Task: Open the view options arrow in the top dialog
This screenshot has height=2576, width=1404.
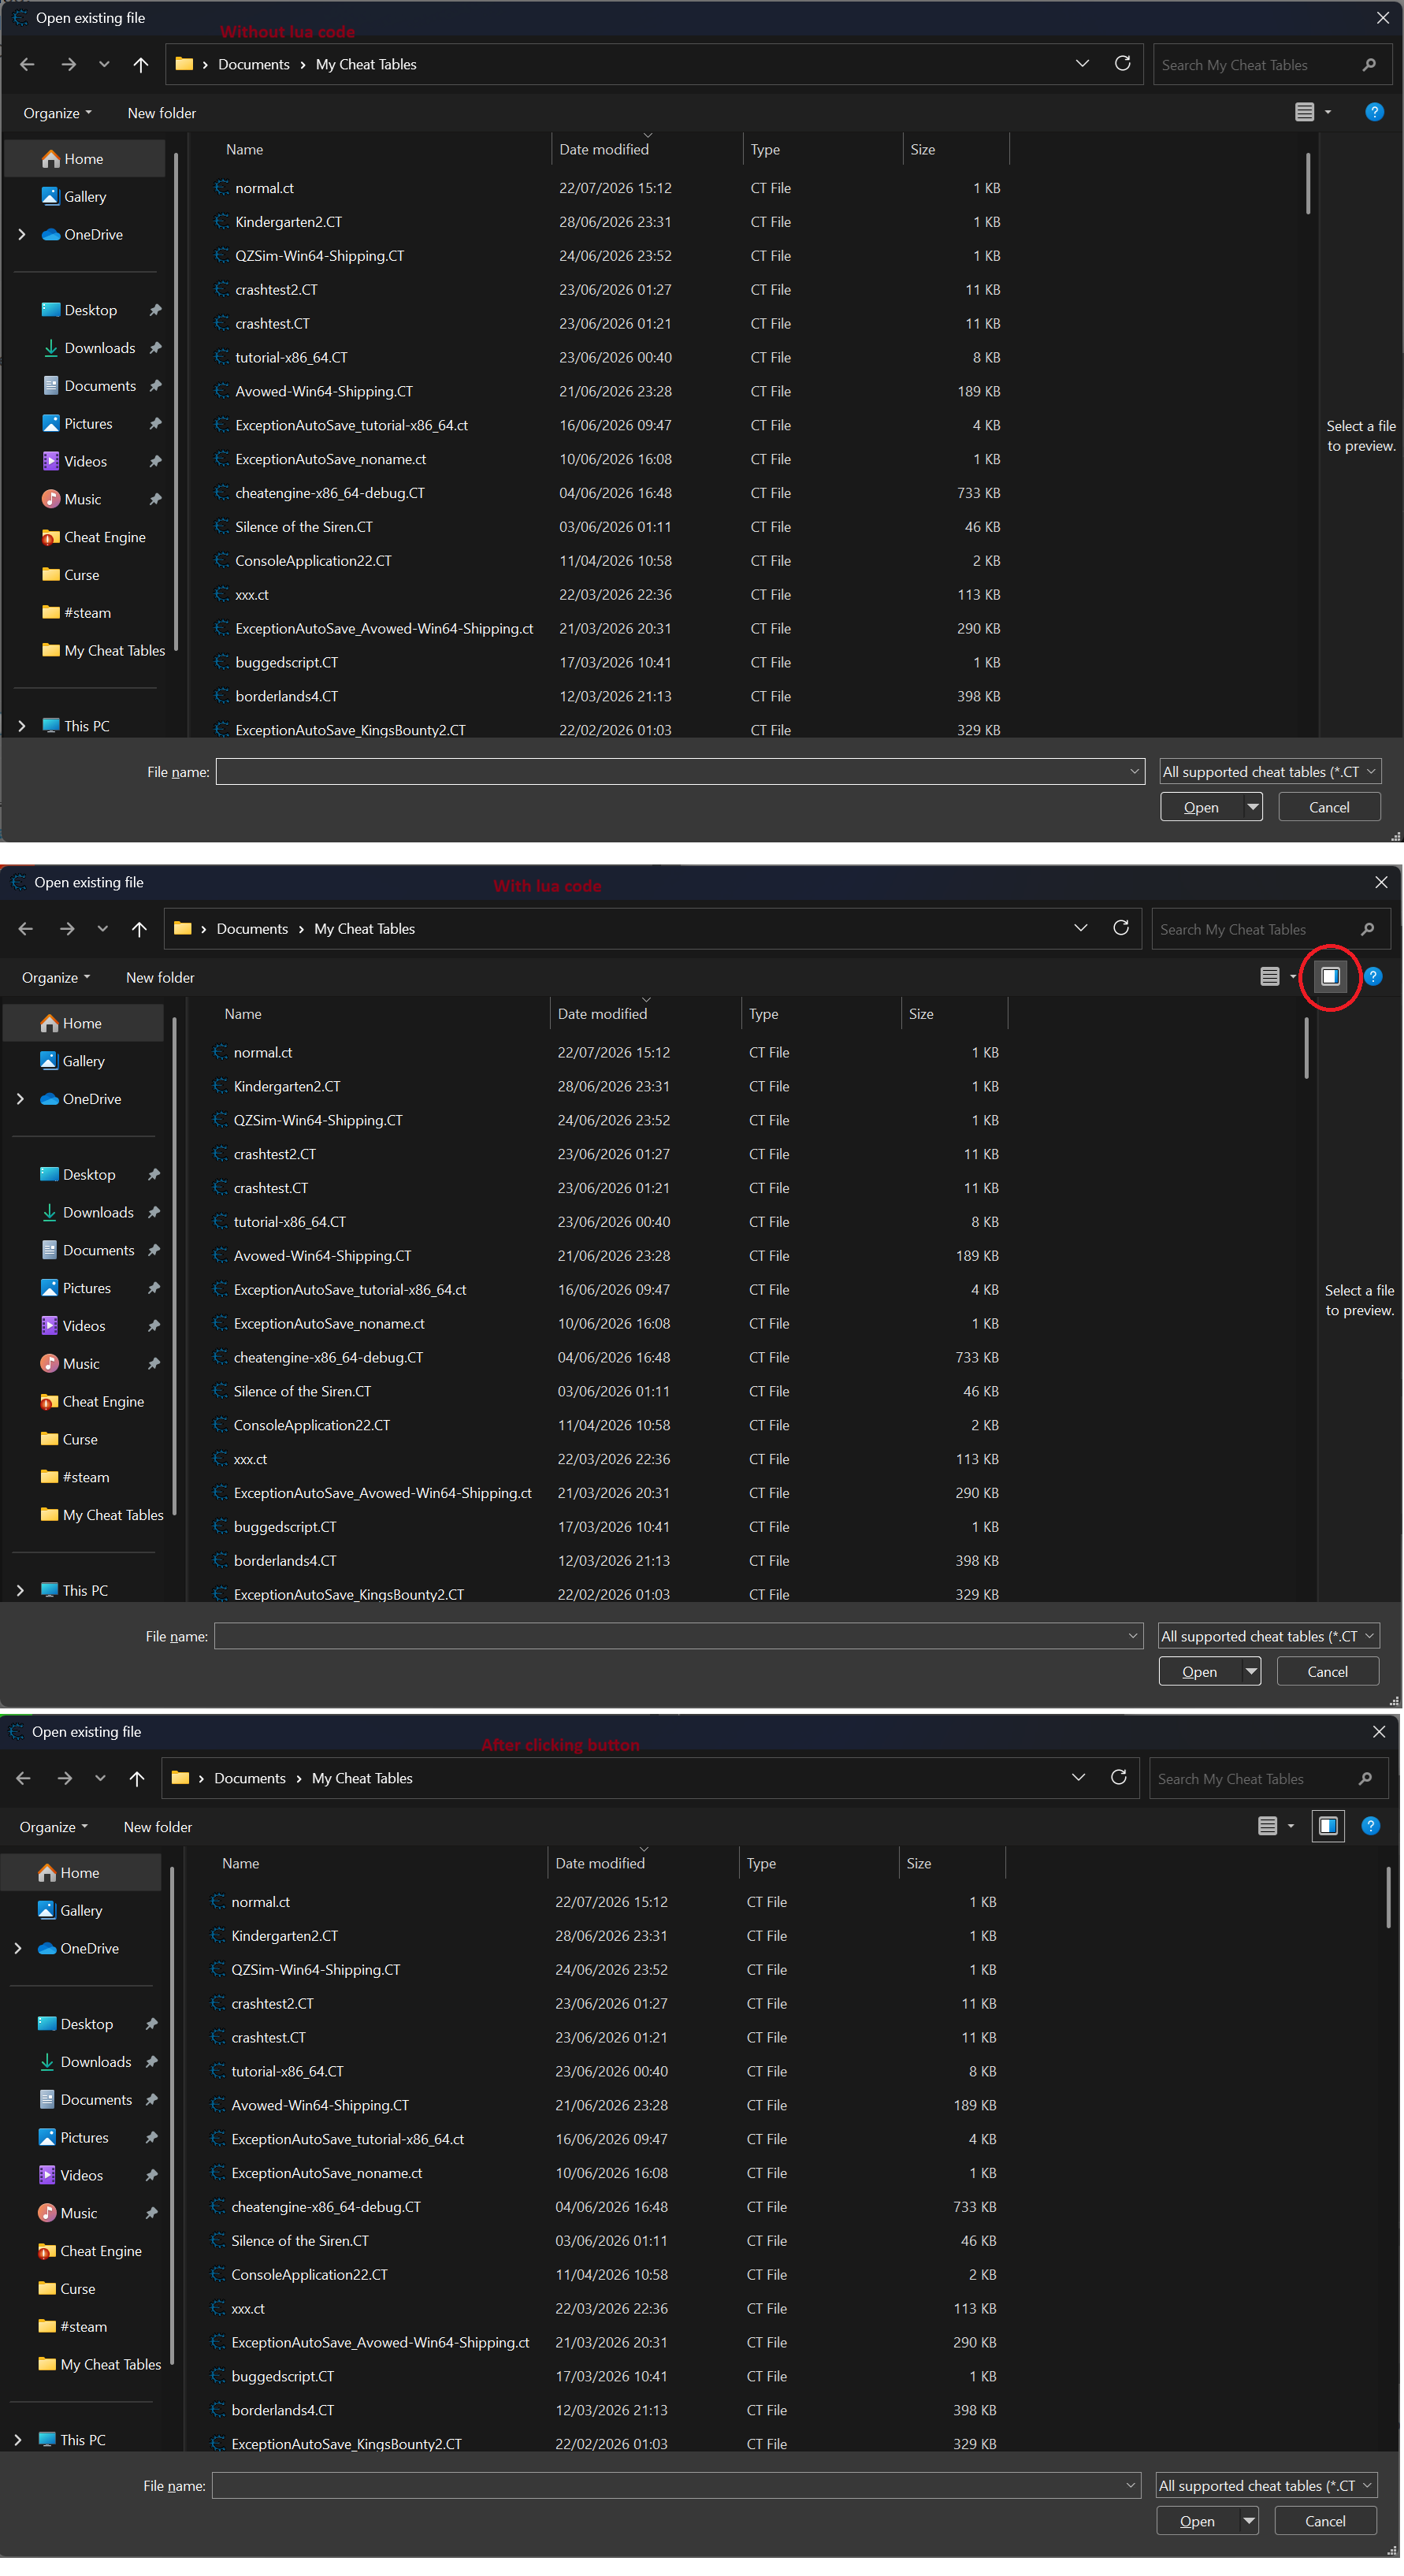Action: [x=1328, y=112]
